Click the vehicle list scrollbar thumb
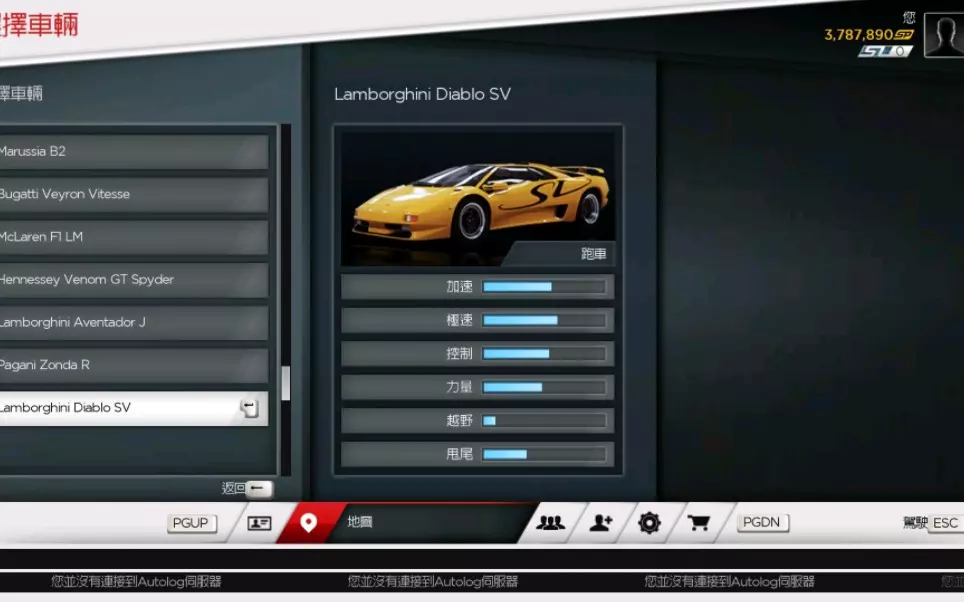The image size is (964, 602). point(285,383)
